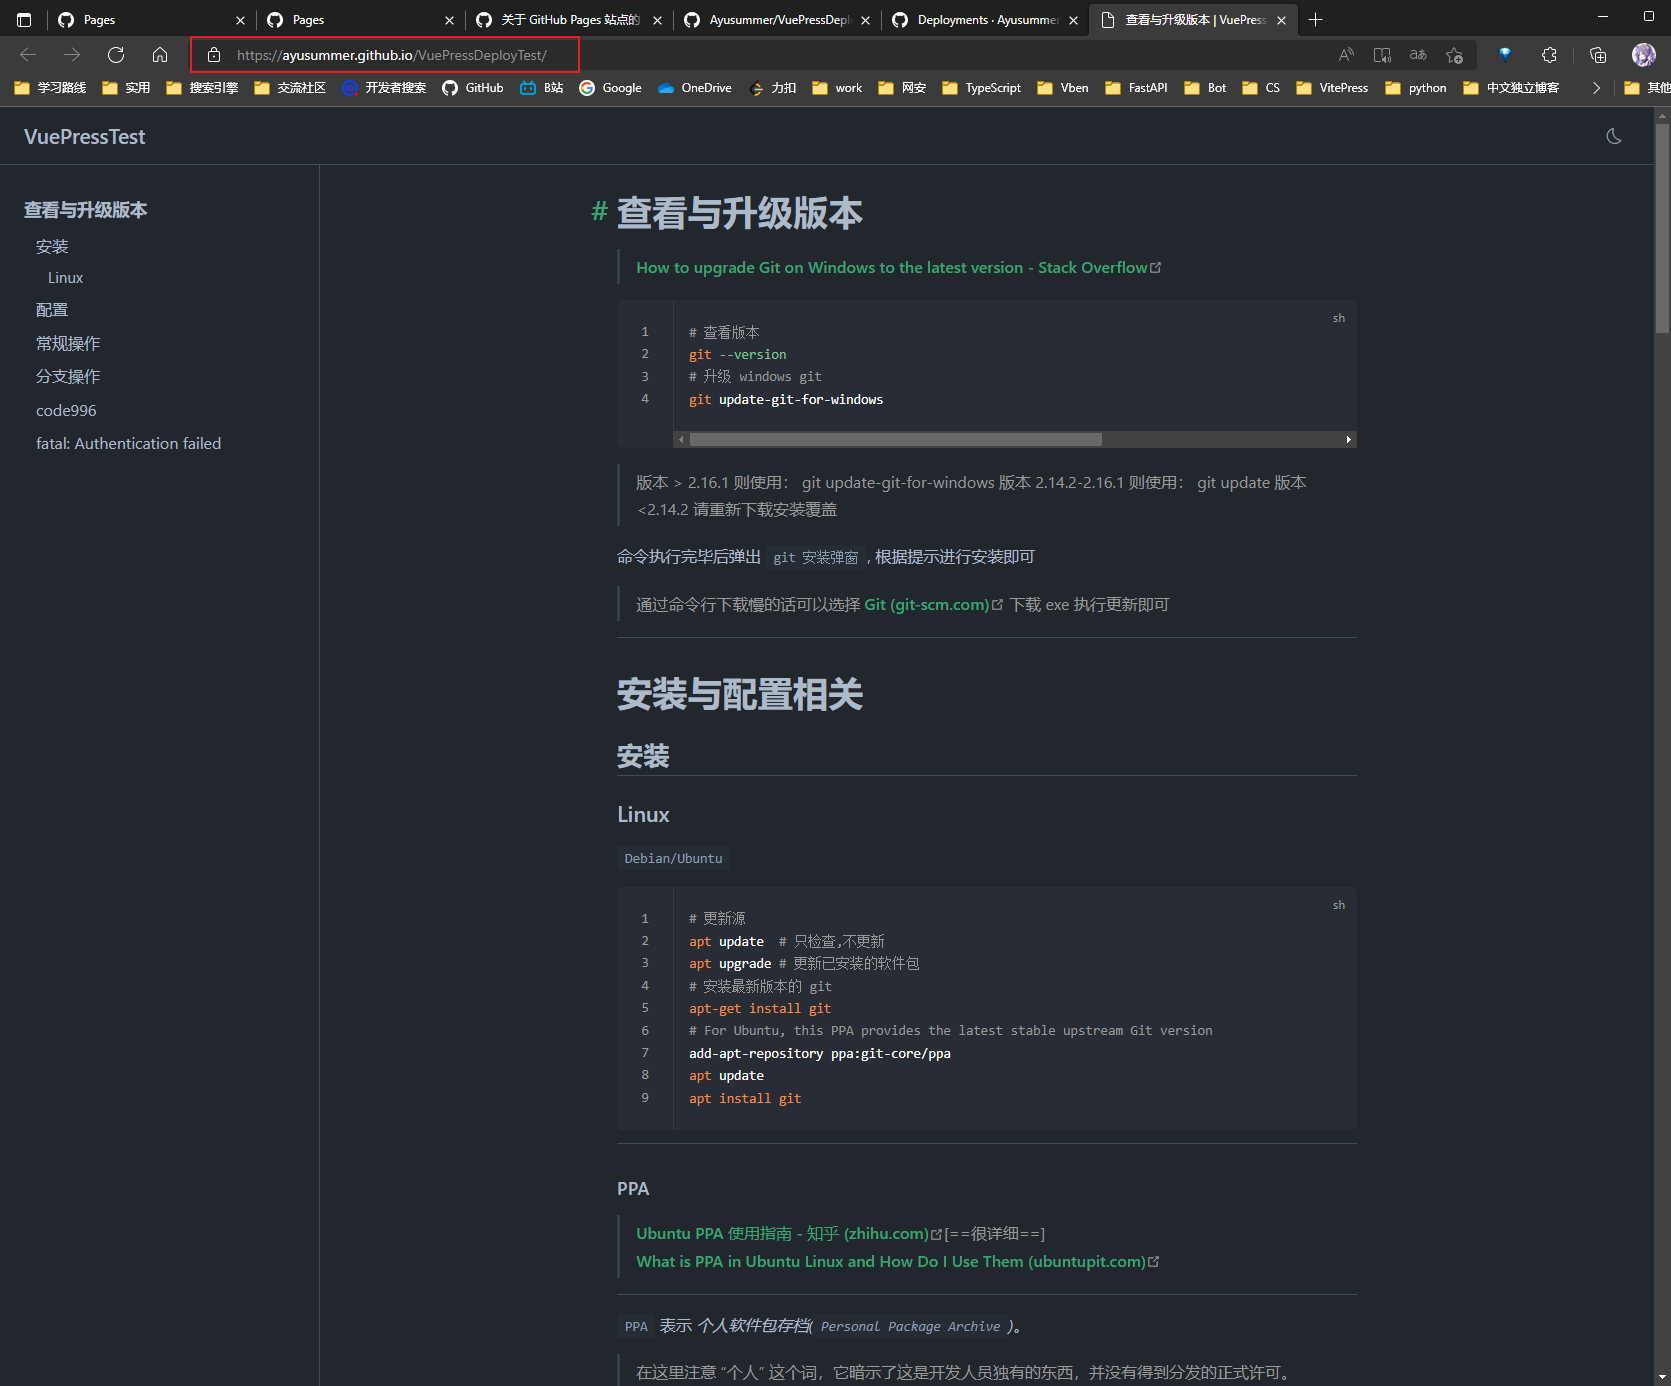Viewport: 1671px width, 1386px height.
Task: Click the blue diamond extension icon
Action: coord(1504,55)
